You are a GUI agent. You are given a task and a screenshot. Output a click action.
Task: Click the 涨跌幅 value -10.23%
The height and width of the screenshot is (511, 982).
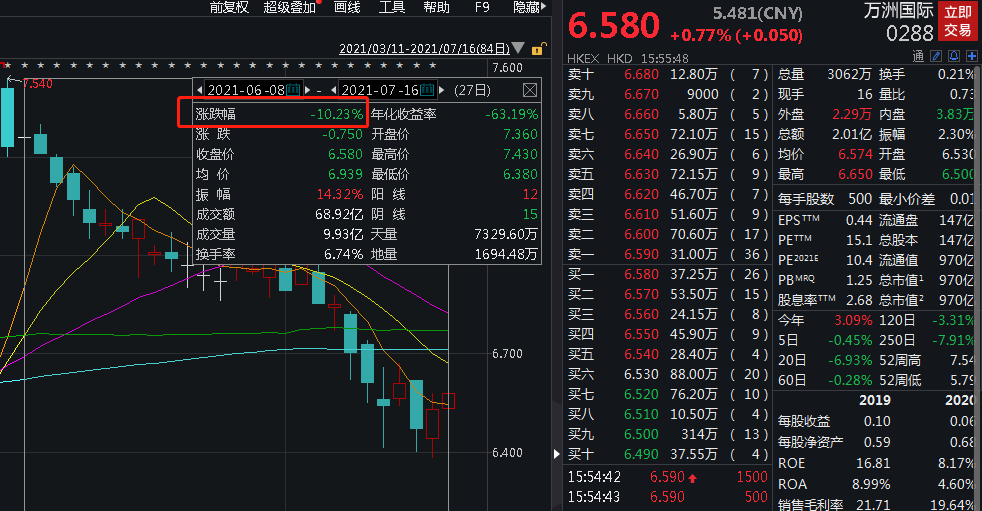click(x=336, y=114)
